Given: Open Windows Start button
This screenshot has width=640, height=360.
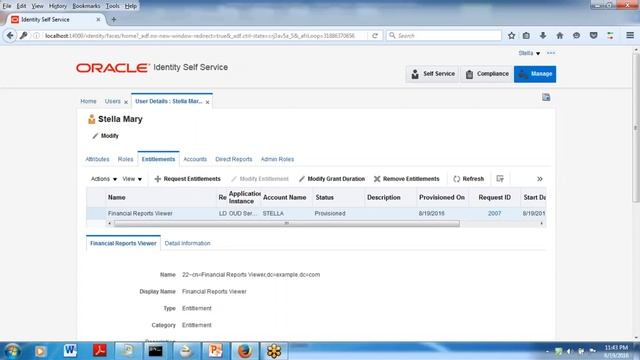Looking at the screenshot, I should pos(12,351).
